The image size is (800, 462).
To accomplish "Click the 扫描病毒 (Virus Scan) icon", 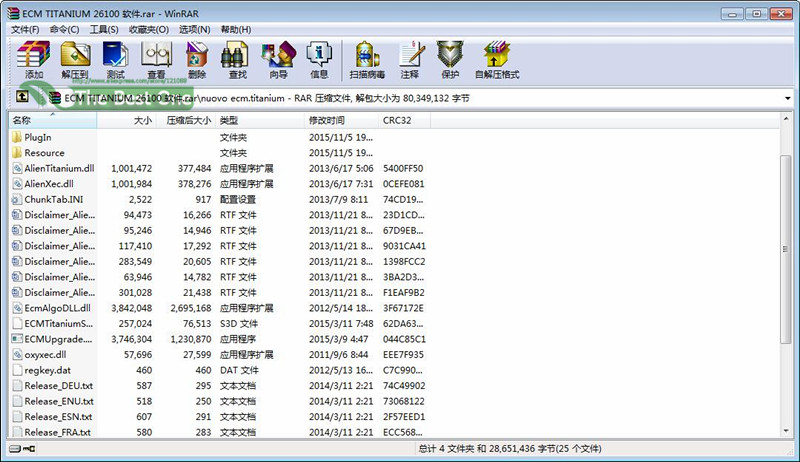I will pyautogui.click(x=367, y=59).
